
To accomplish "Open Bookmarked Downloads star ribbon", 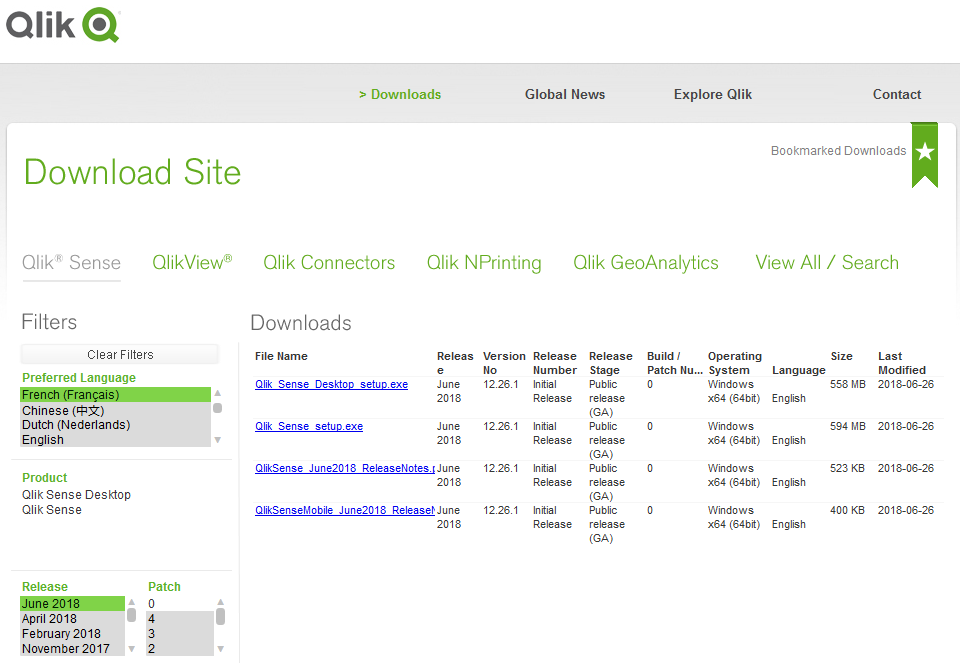I will click(924, 154).
